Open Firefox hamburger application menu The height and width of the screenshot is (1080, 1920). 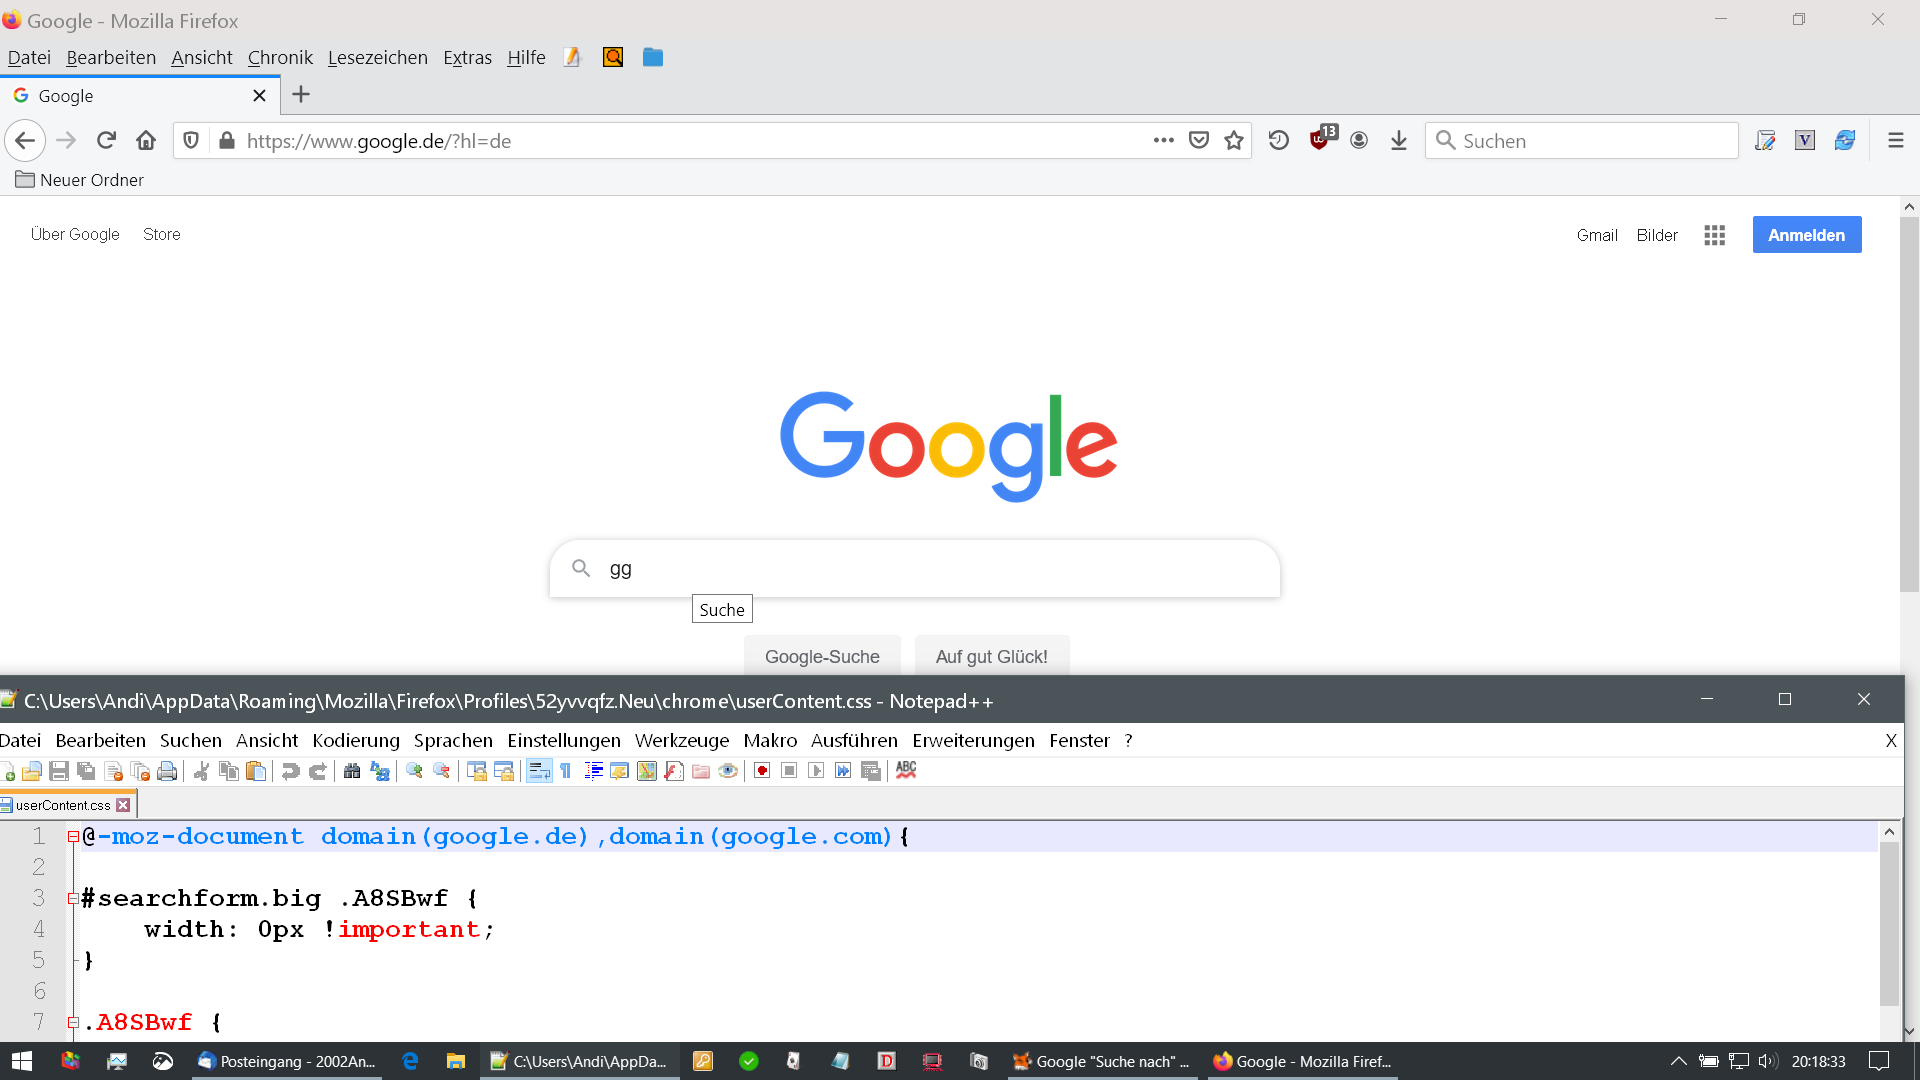[1895, 141]
